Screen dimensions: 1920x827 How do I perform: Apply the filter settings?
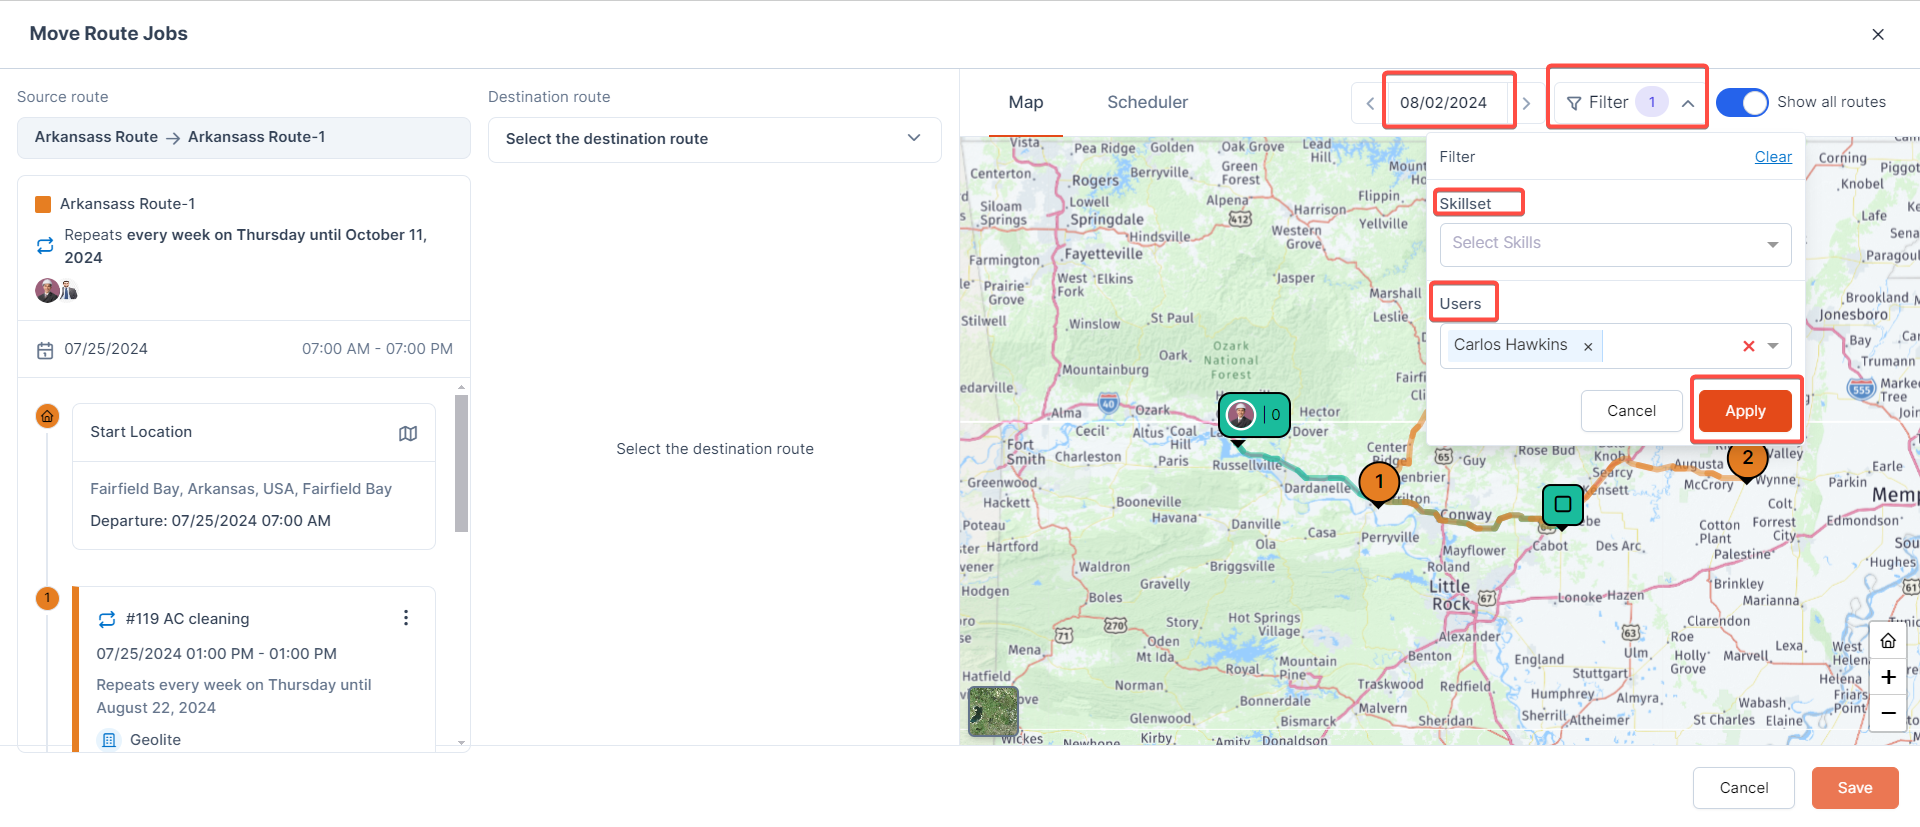pyautogui.click(x=1745, y=411)
